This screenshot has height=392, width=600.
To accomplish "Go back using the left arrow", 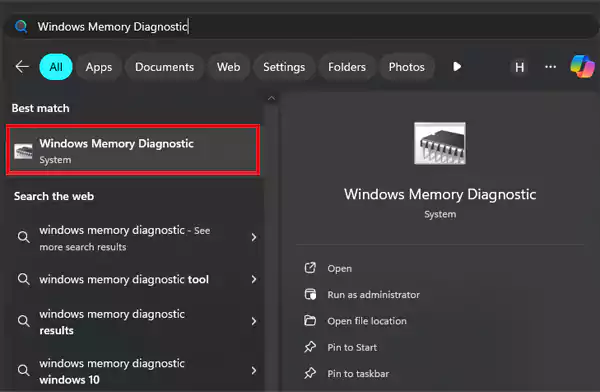I will click(x=22, y=67).
